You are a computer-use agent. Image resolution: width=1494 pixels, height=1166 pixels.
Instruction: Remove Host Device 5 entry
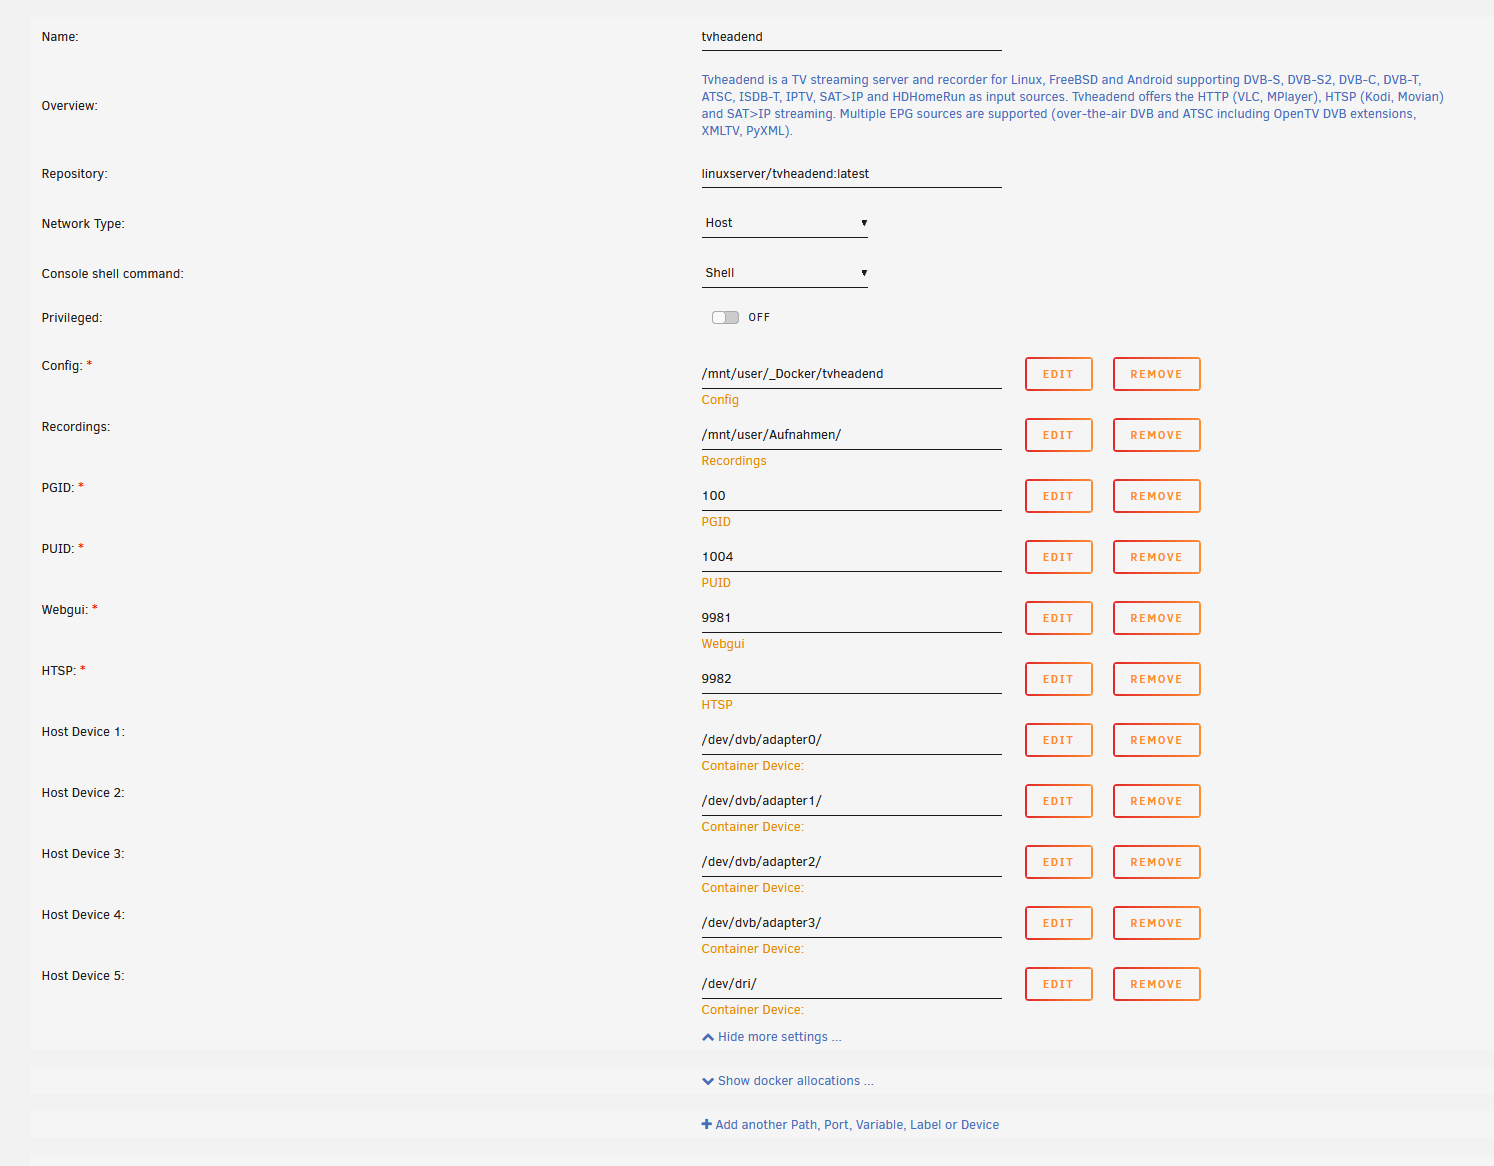tap(1156, 984)
